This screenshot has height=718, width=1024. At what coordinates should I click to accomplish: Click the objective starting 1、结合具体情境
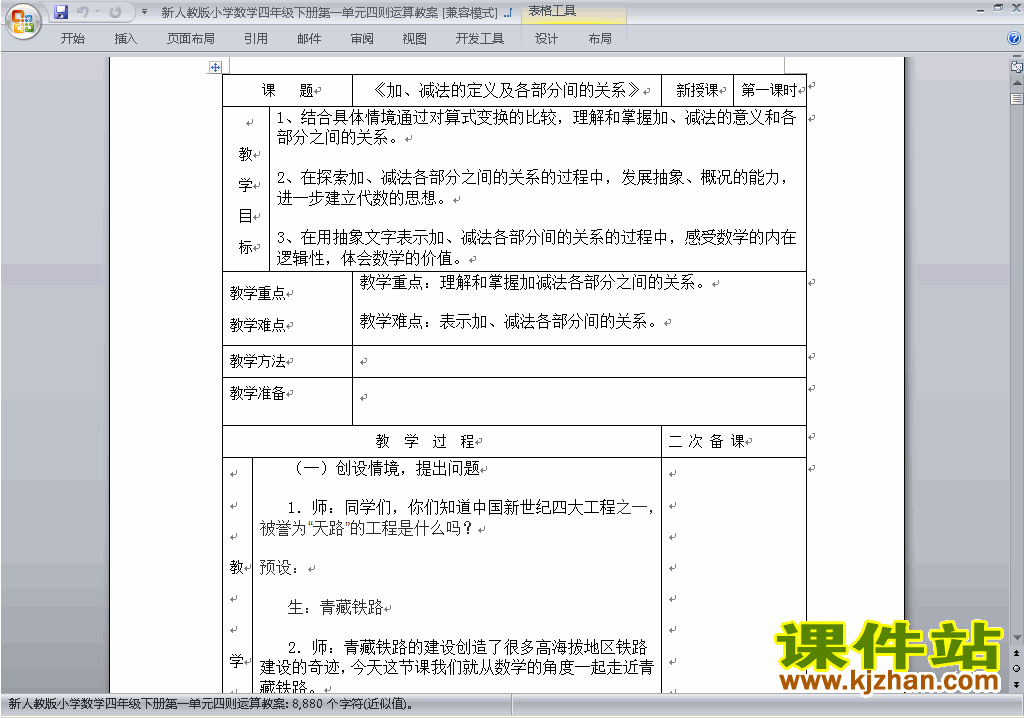[x=537, y=127]
